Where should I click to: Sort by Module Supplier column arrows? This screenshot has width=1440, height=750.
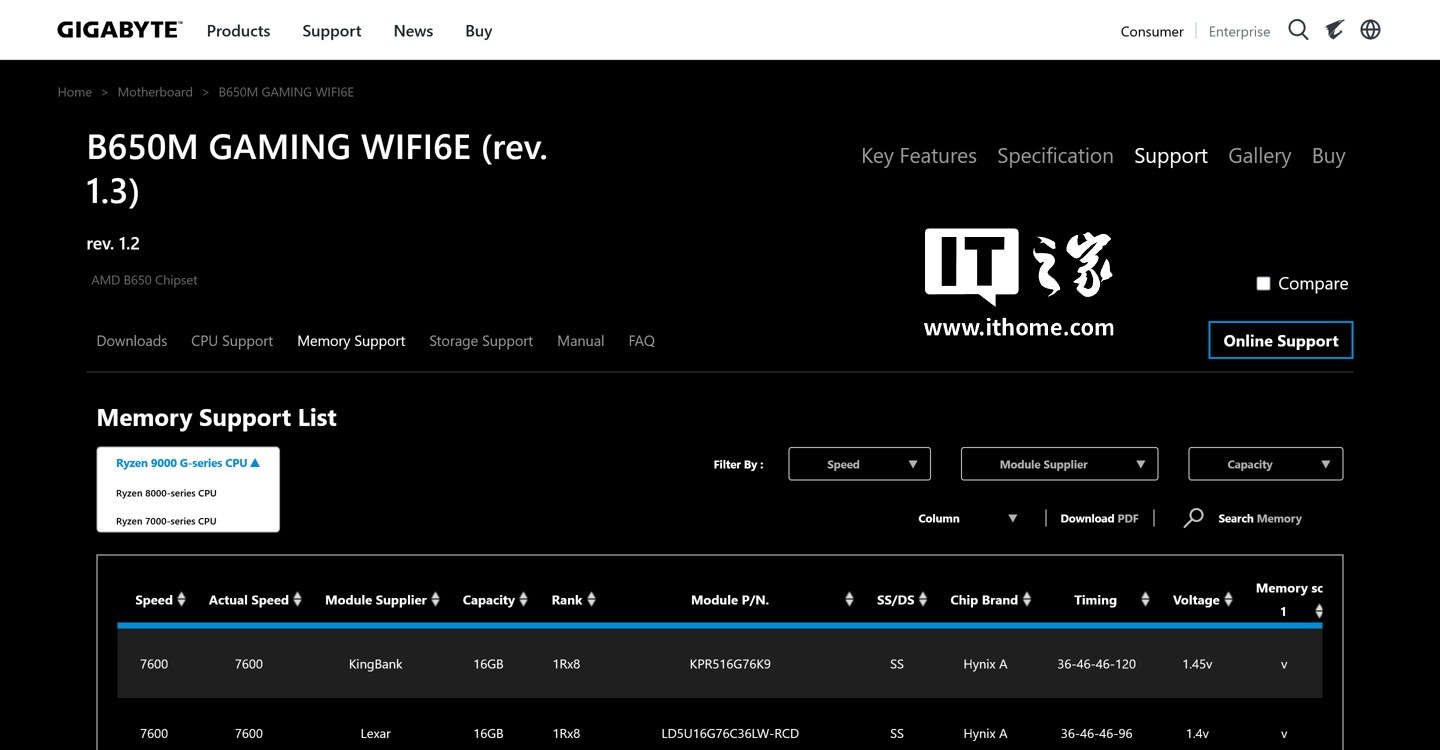[435, 600]
